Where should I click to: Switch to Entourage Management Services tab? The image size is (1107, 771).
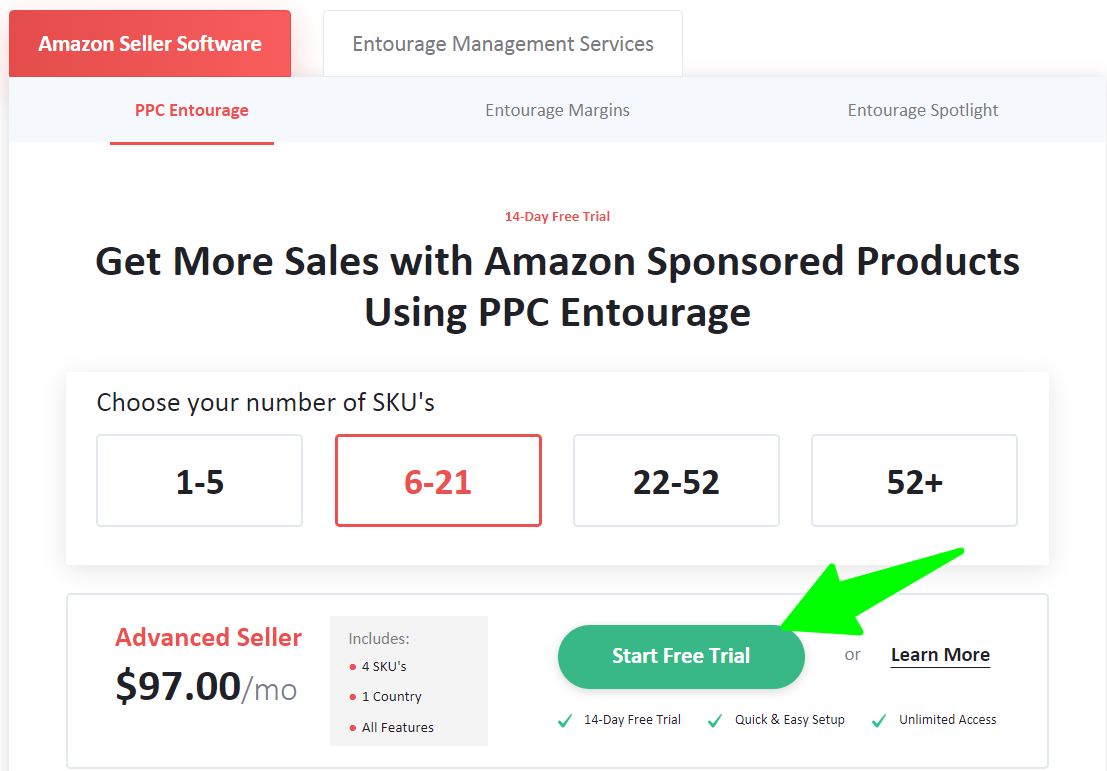pyautogui.click(x=503, y=44)
